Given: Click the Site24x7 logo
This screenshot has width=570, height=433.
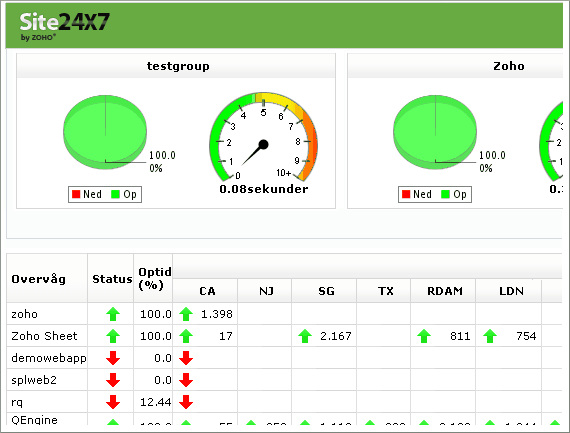Looking at the screenshot, I should [64, 26].
